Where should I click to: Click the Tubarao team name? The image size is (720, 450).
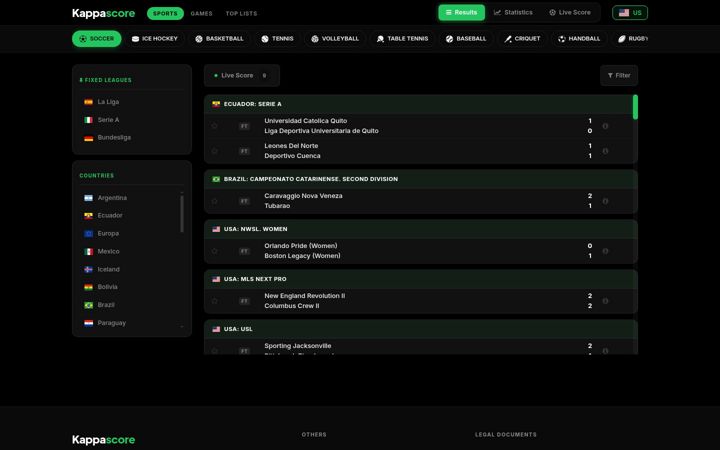[277, 206]
